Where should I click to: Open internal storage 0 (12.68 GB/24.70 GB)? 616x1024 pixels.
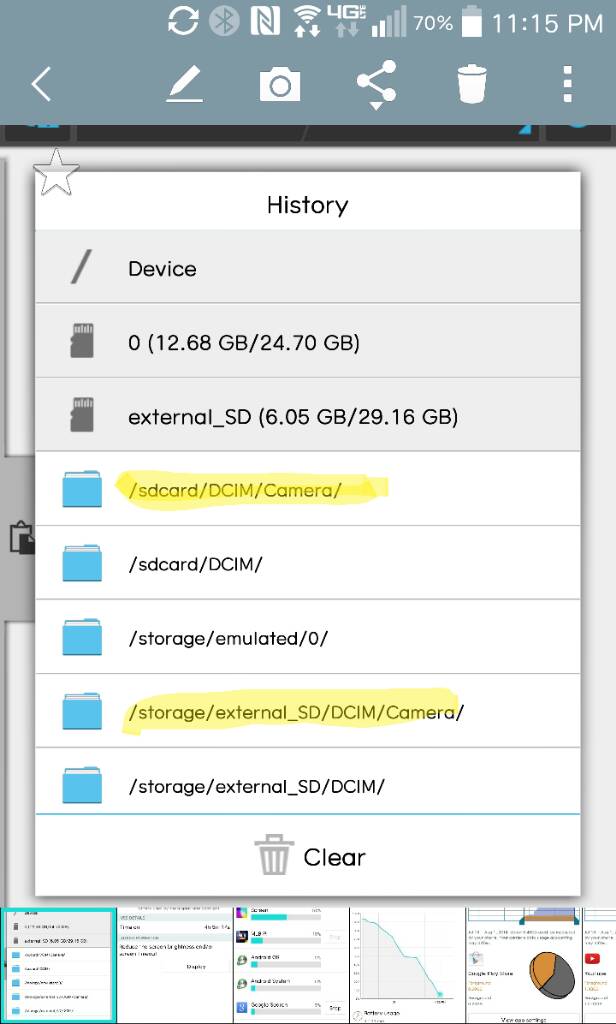(x=308, y=341)
